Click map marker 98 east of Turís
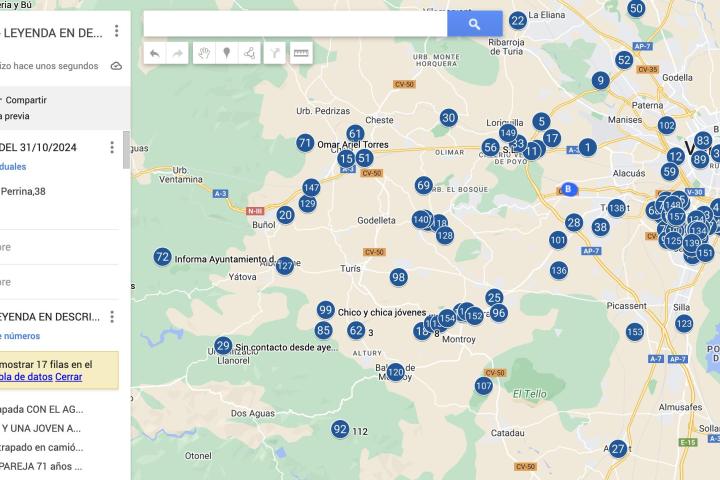Viewport: 720px width, 480px height. pyautogui.click(x=398, y=277)
